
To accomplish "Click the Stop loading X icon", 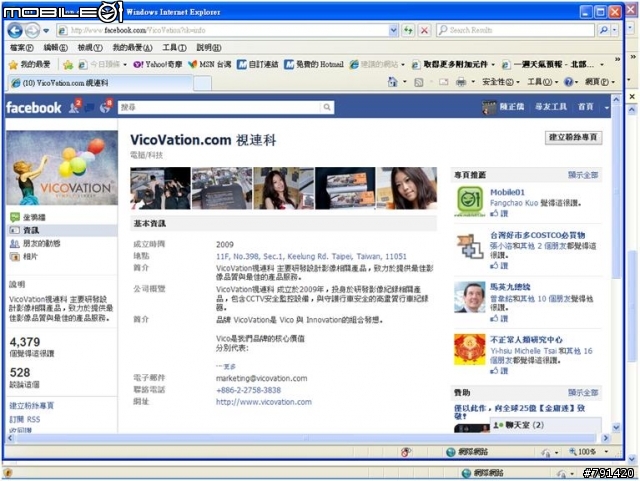I will click(424, 30).
